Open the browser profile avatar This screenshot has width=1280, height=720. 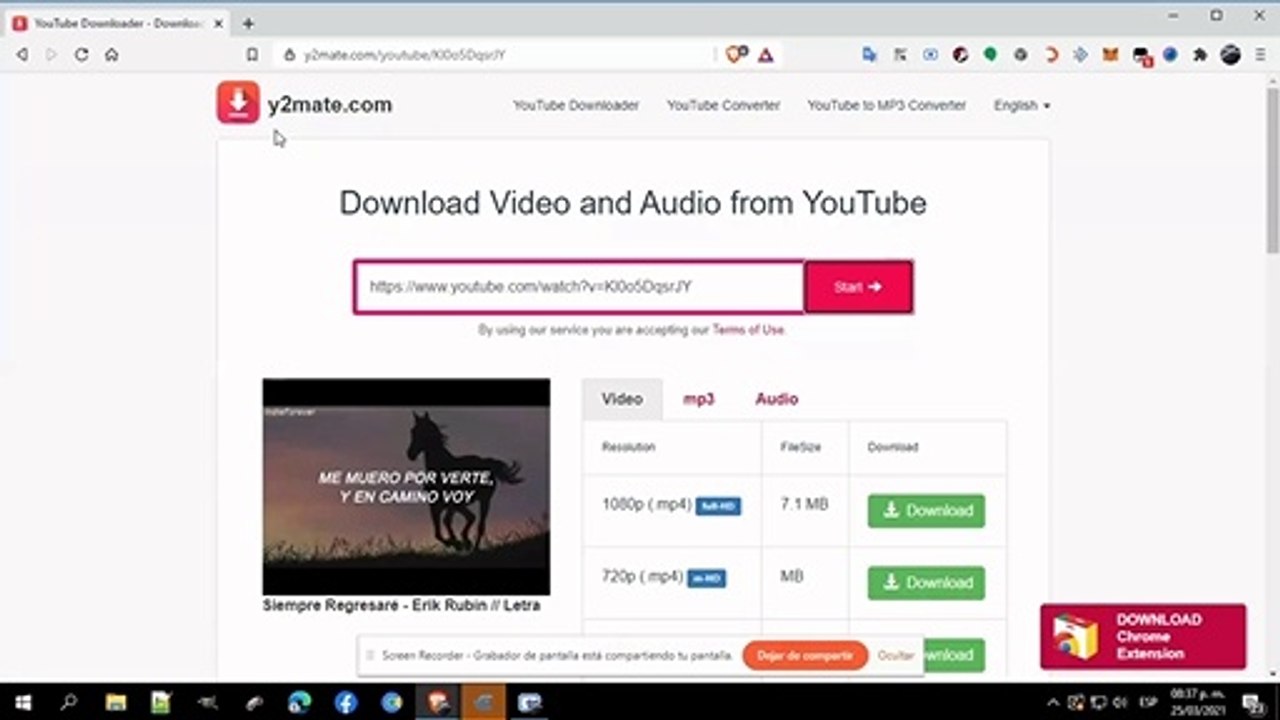click(1230, 55)
